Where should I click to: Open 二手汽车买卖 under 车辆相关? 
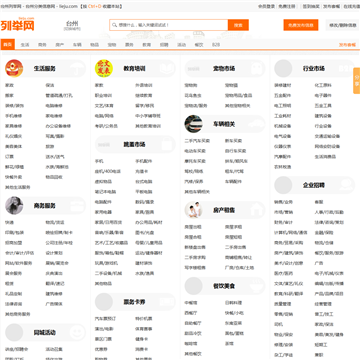[x=197, y=141]
